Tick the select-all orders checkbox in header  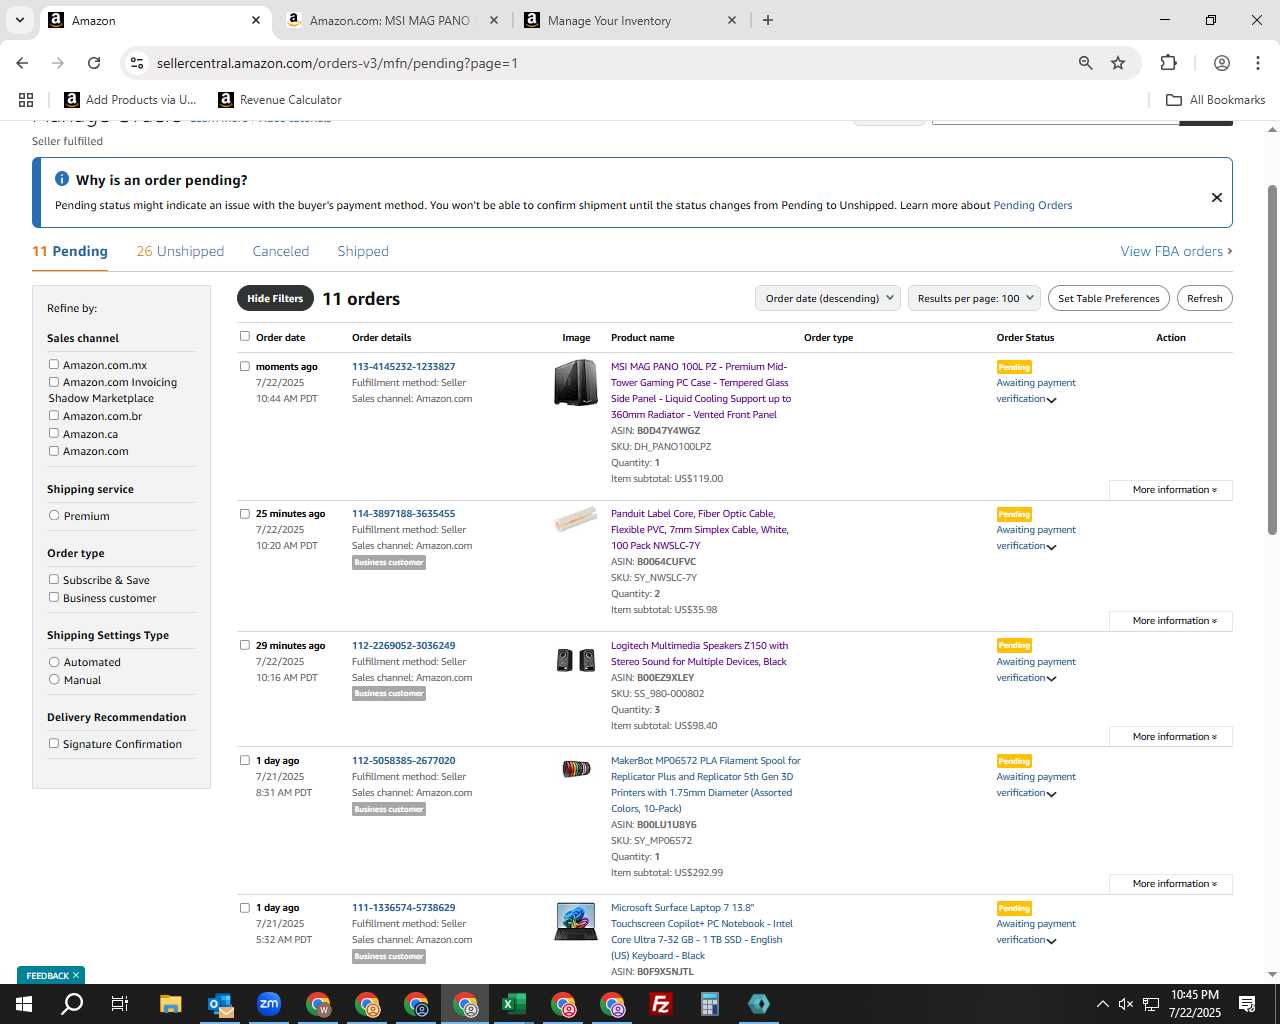click(x=245, y=336)
